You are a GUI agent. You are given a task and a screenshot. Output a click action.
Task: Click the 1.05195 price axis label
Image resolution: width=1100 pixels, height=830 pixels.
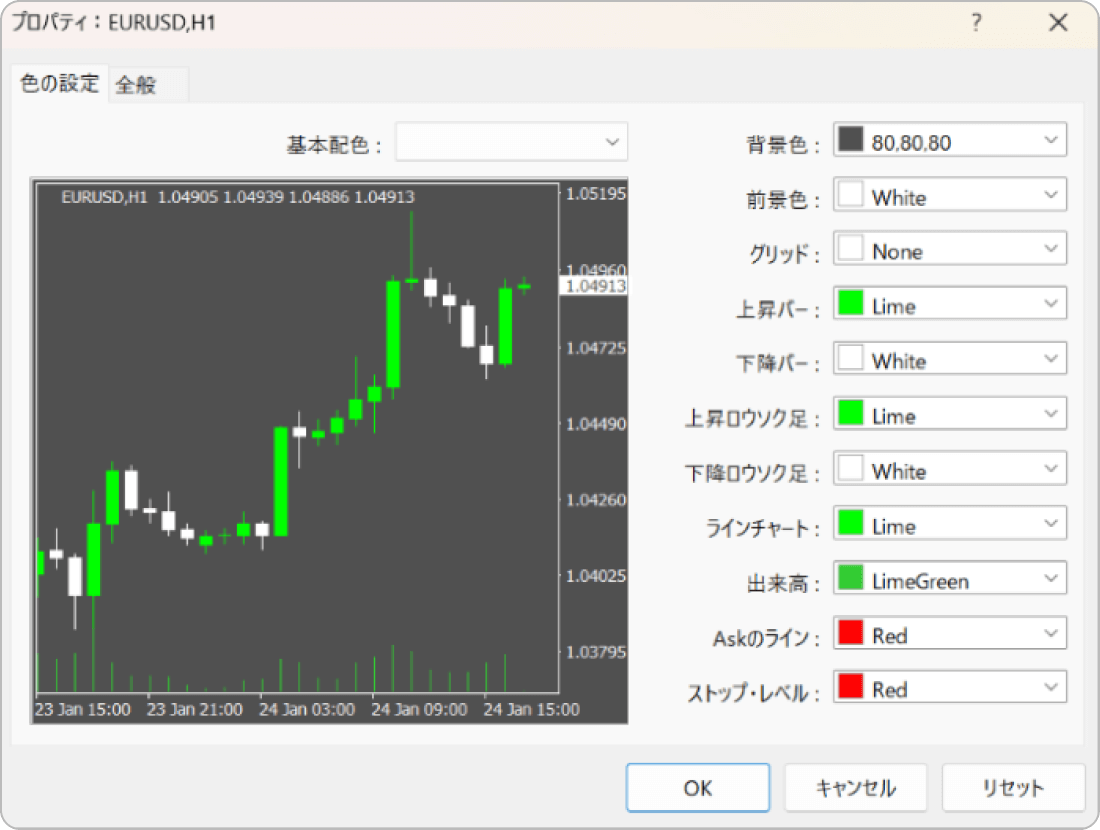(596, 194)
